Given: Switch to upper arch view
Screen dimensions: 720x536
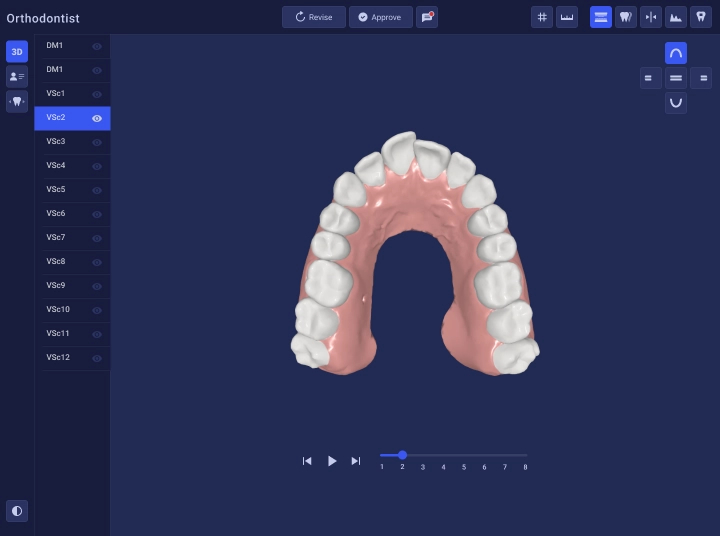Looking at the screenshot, I should click(x=676, y=53).
